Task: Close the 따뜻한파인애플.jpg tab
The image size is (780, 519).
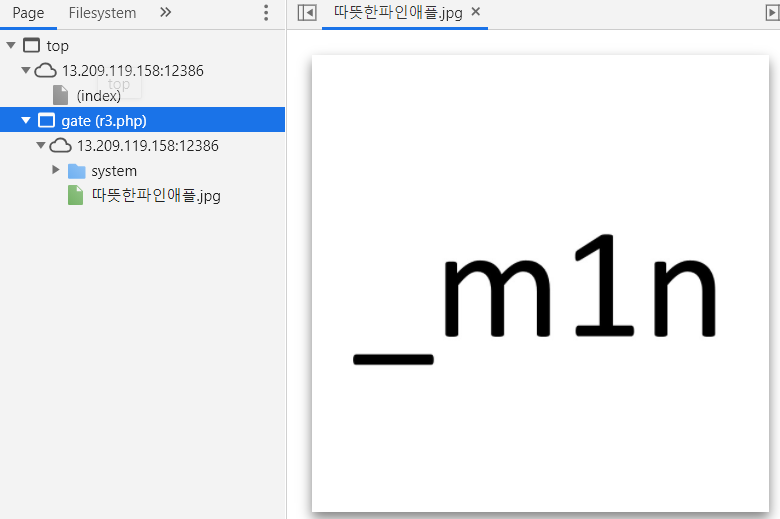Action: (x=476, y=11)
